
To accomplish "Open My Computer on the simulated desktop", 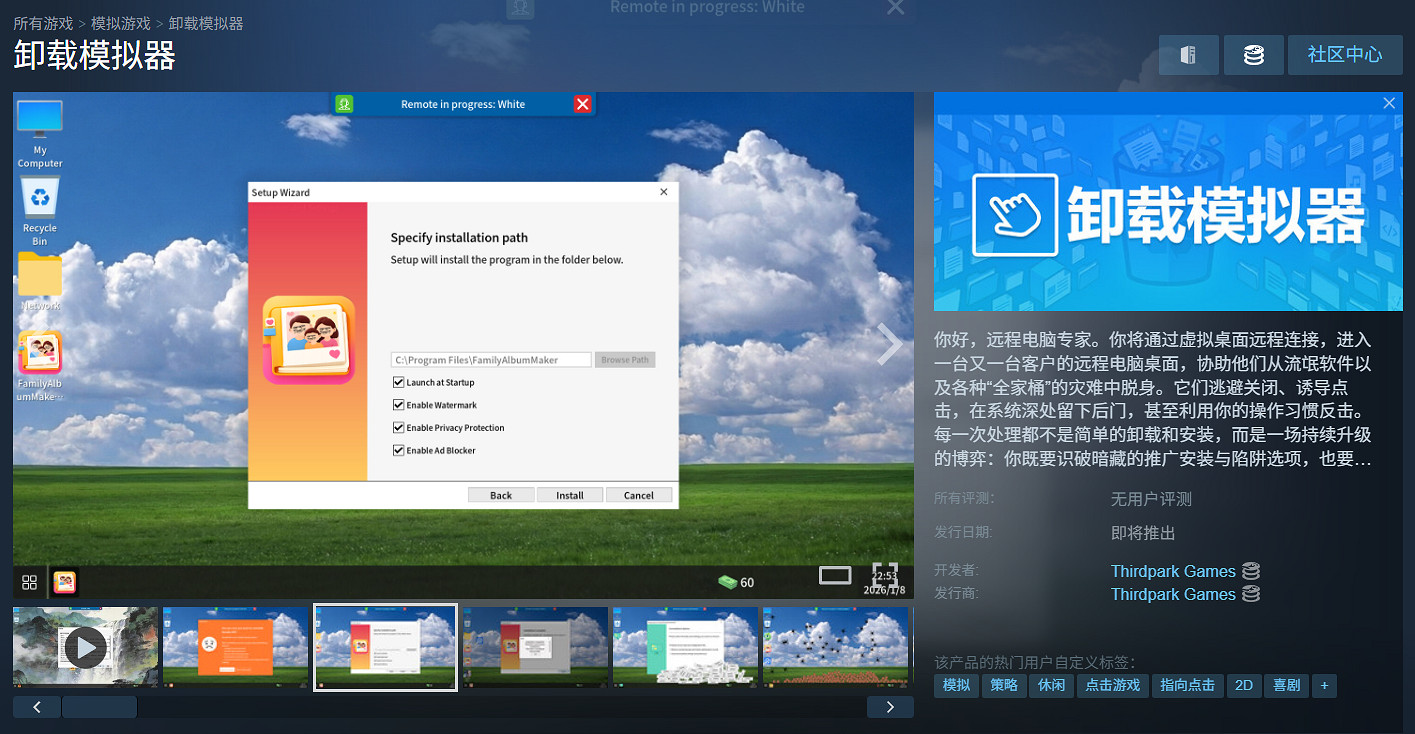I will [x=39, y=123].
